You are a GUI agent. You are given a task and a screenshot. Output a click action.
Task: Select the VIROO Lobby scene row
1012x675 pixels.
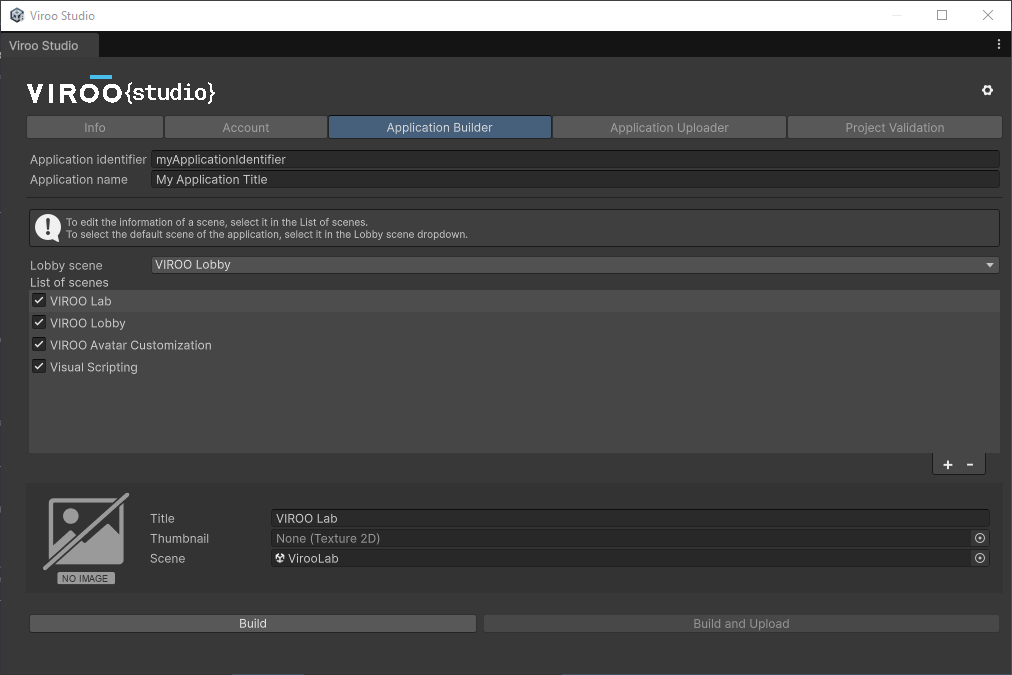(514, 323)
